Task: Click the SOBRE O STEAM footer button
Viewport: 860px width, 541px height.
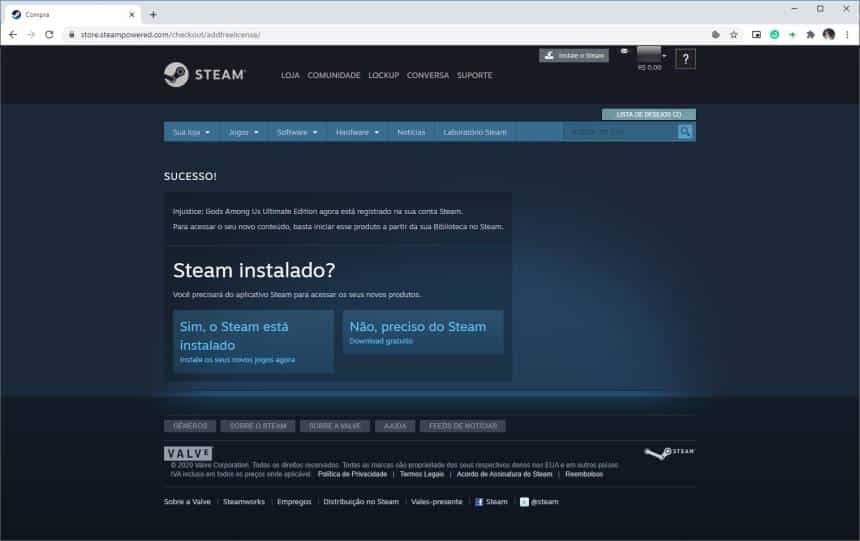Action: pyautogui.click(x=258, y=426)
